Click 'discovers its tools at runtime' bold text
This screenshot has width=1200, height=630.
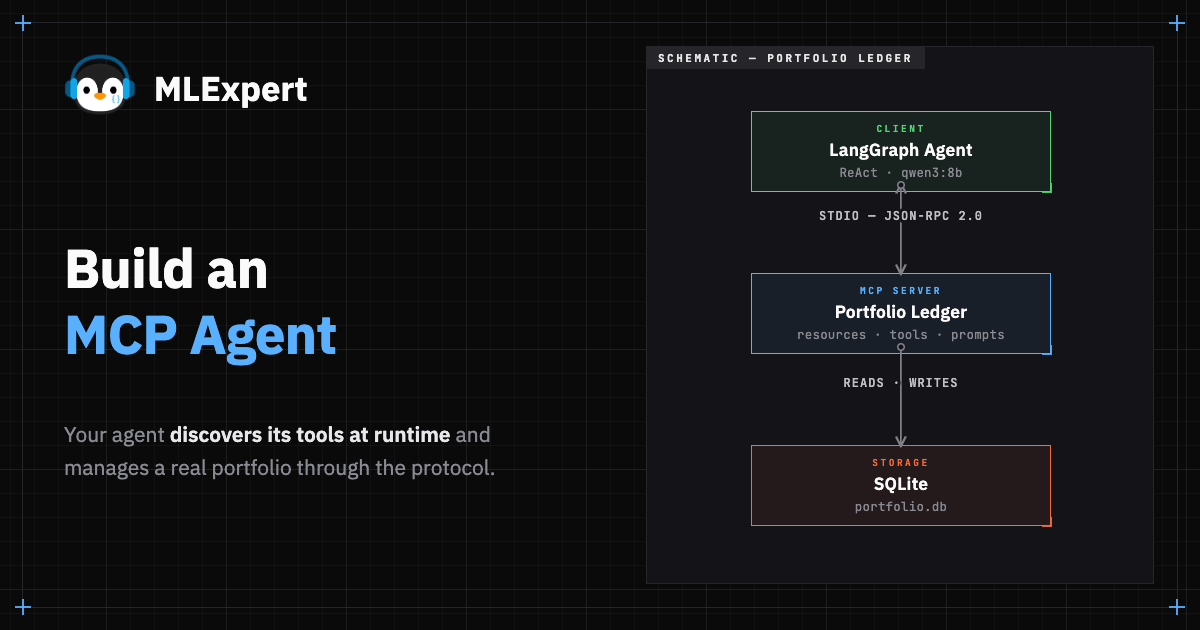(311, 435)
